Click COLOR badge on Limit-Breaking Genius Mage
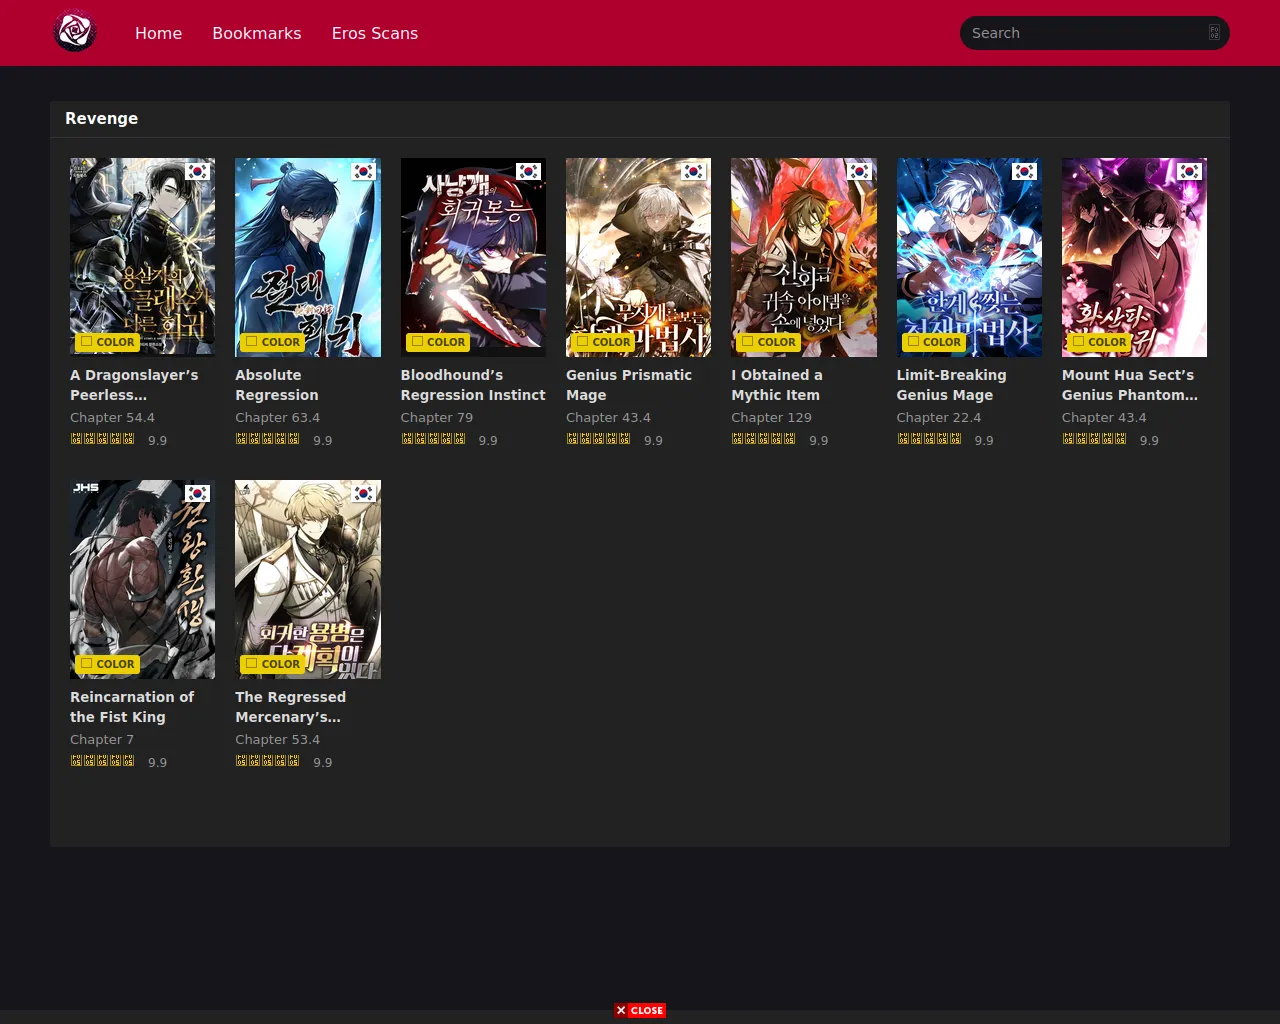 pos(934,342)
